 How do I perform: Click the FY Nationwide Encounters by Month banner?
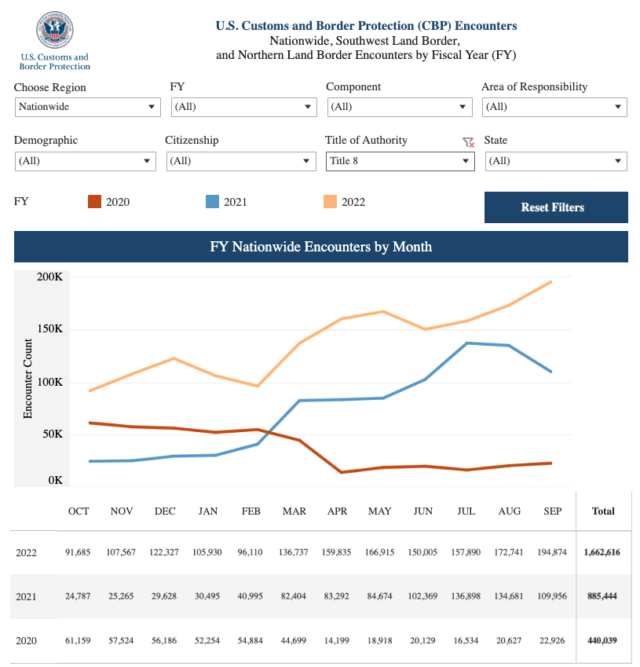pyautogui.click(x=321, y=247)
